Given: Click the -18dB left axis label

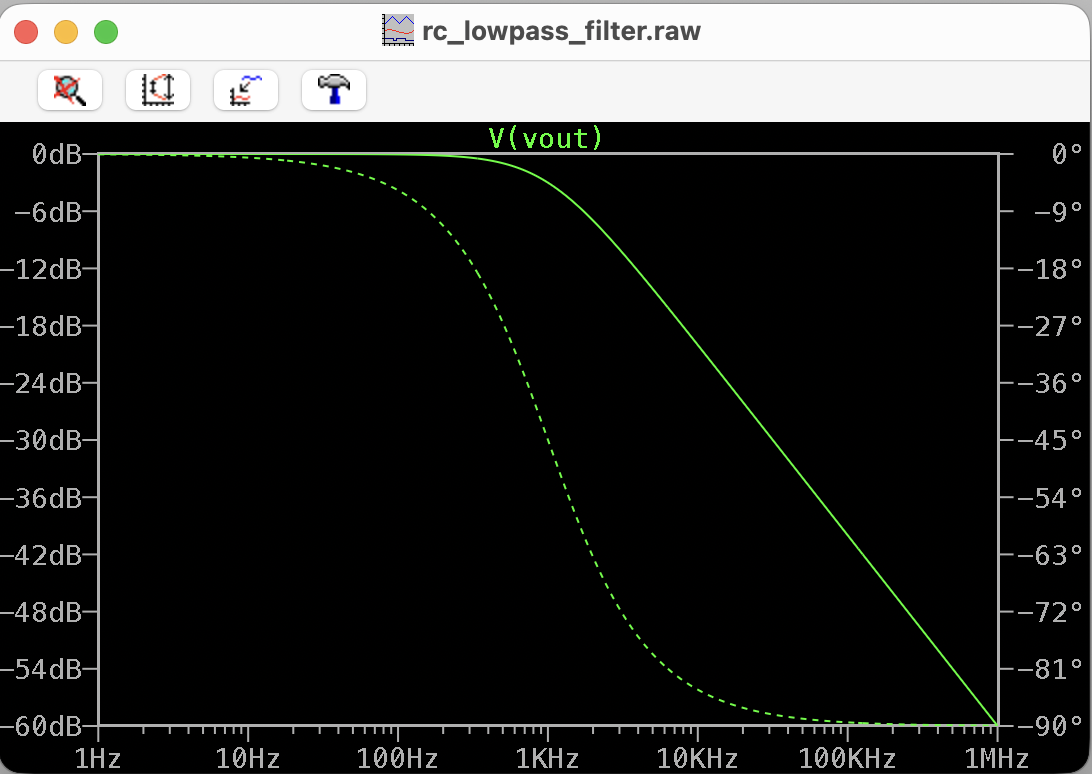Looking at the screenshot, I should pos(41,326).
